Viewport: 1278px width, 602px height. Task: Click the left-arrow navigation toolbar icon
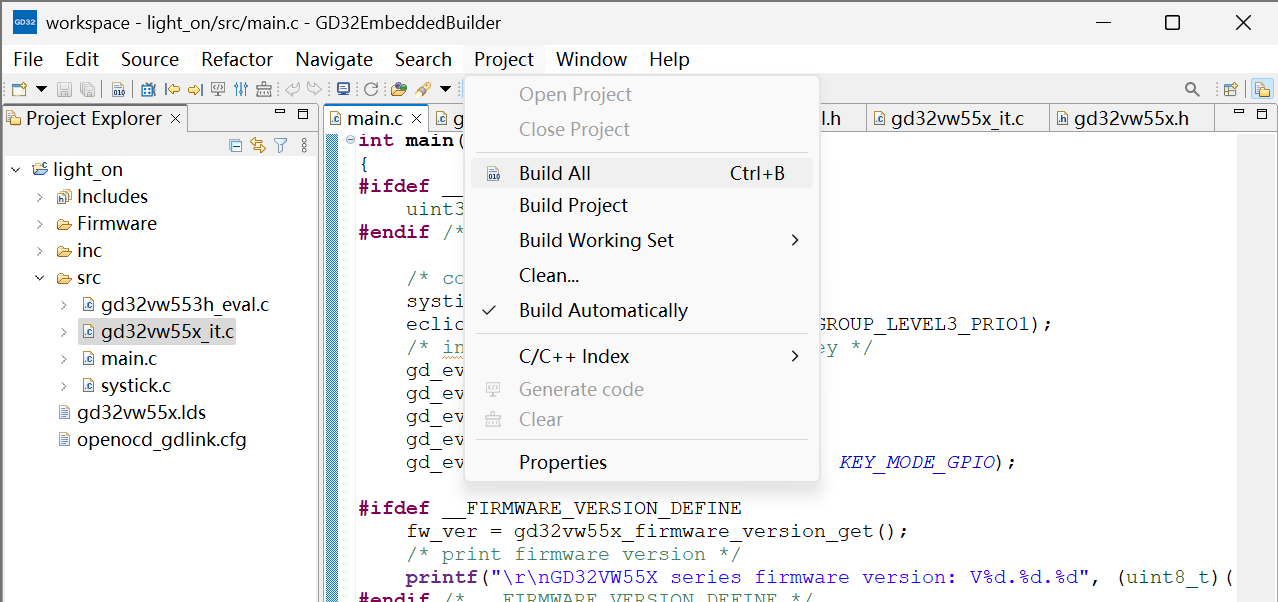[x=172, y=89]
